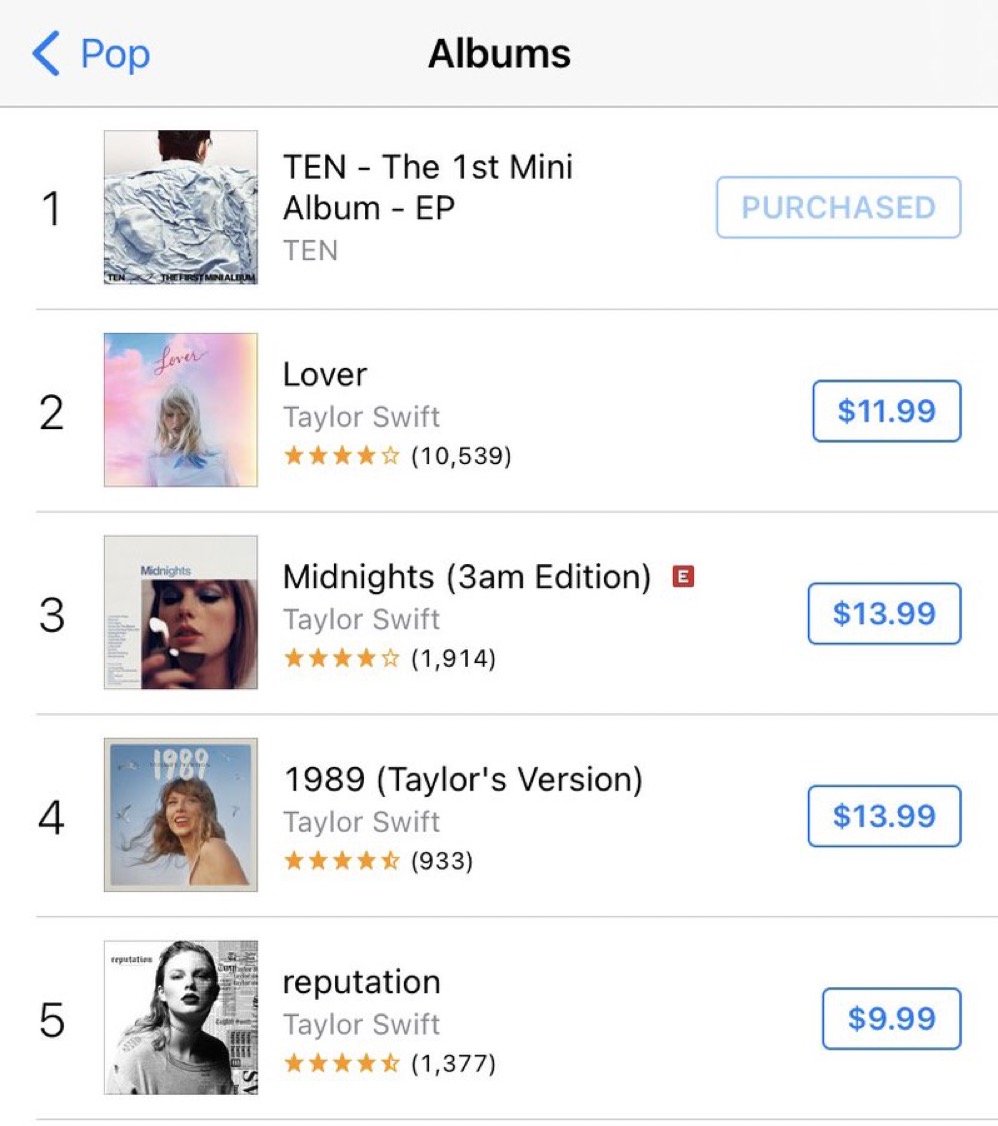Buy Midnights 3am Edition for $13.99

884,613
